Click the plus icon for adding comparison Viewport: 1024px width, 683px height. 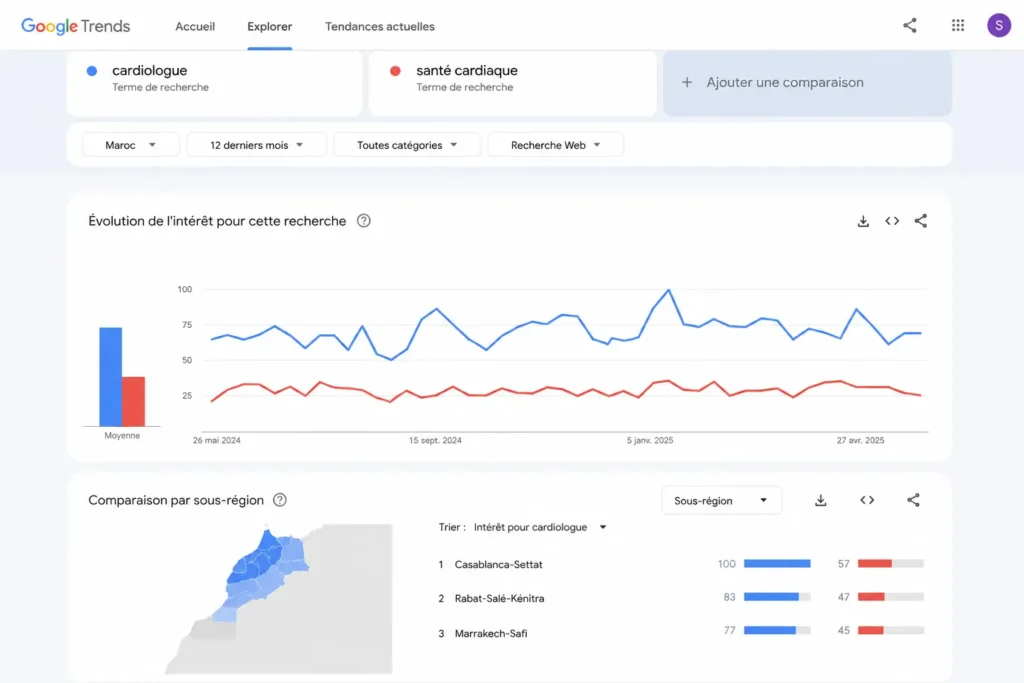pyautogui.click(x=687, y=83)
